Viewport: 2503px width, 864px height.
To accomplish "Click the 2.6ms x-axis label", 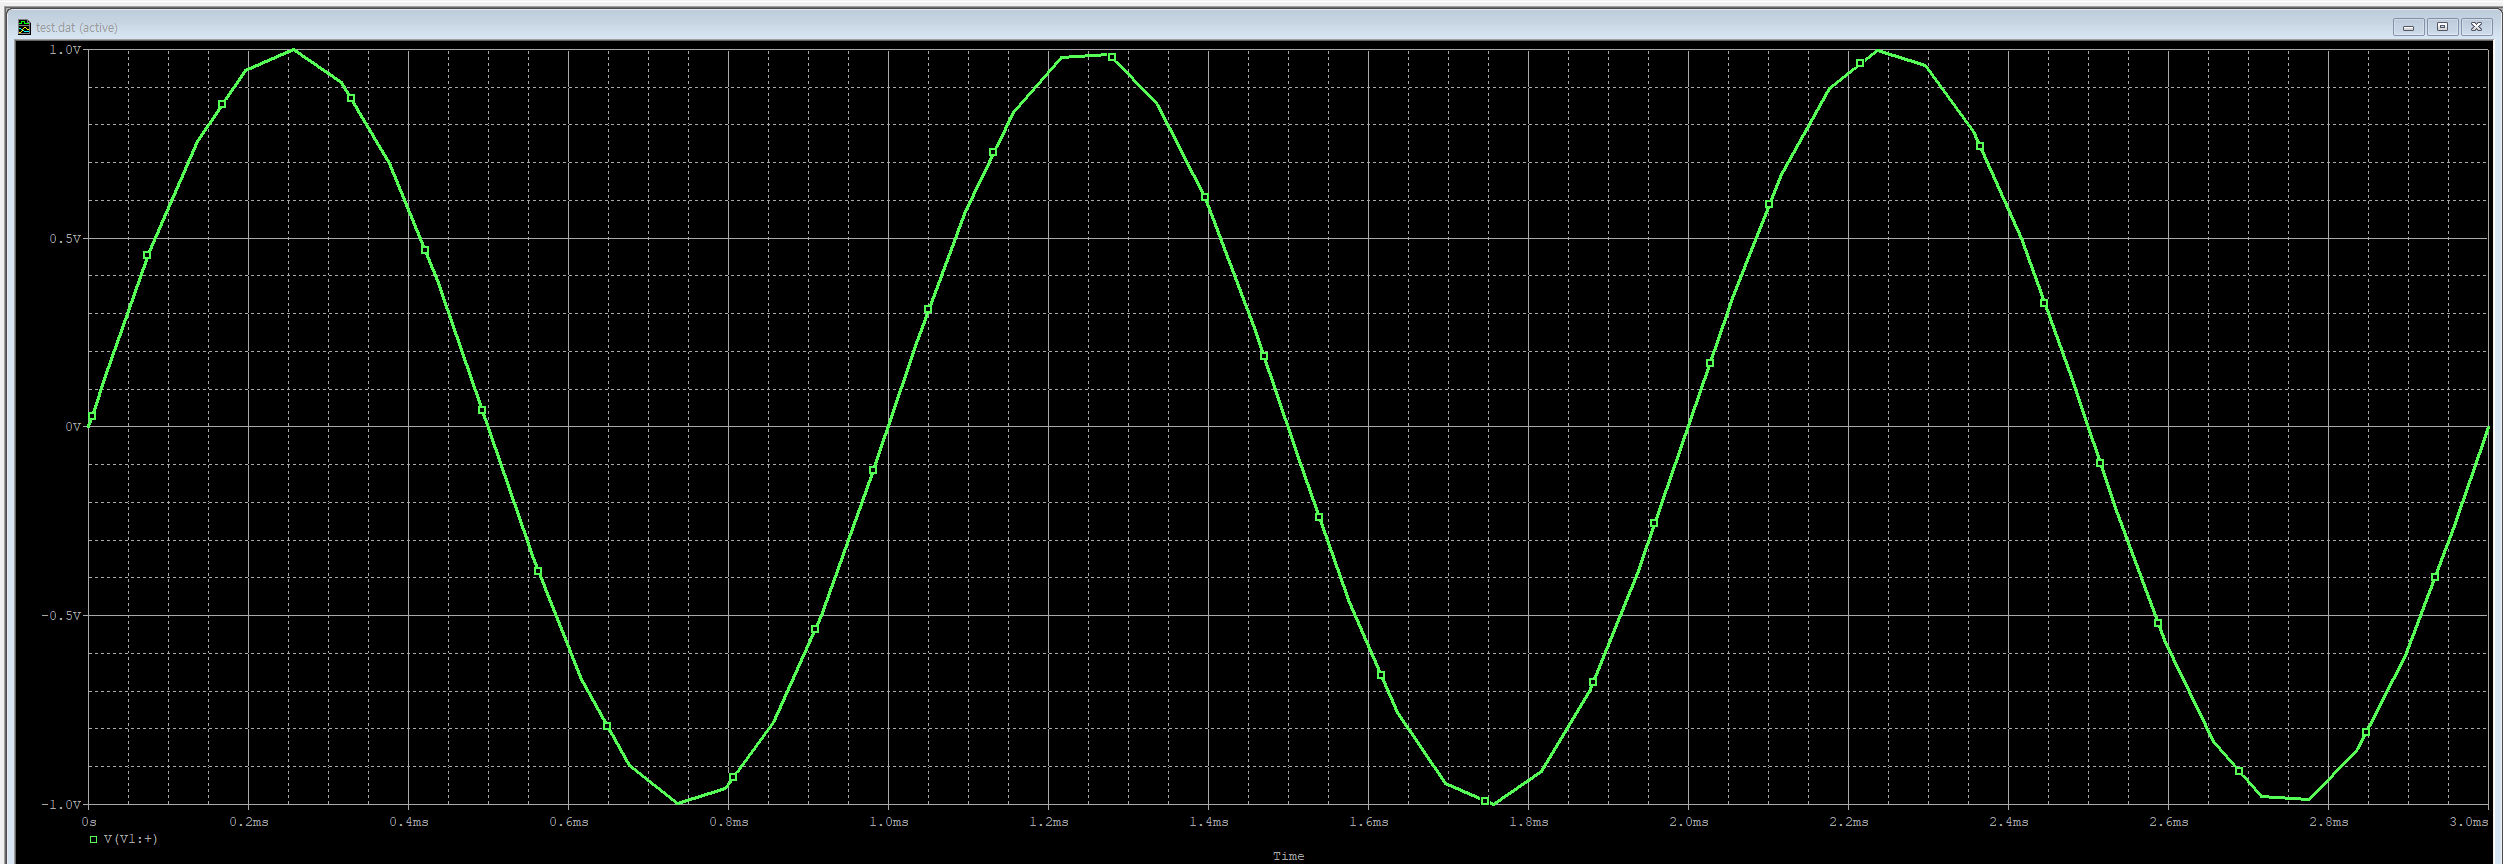I will click(2169, 822).
